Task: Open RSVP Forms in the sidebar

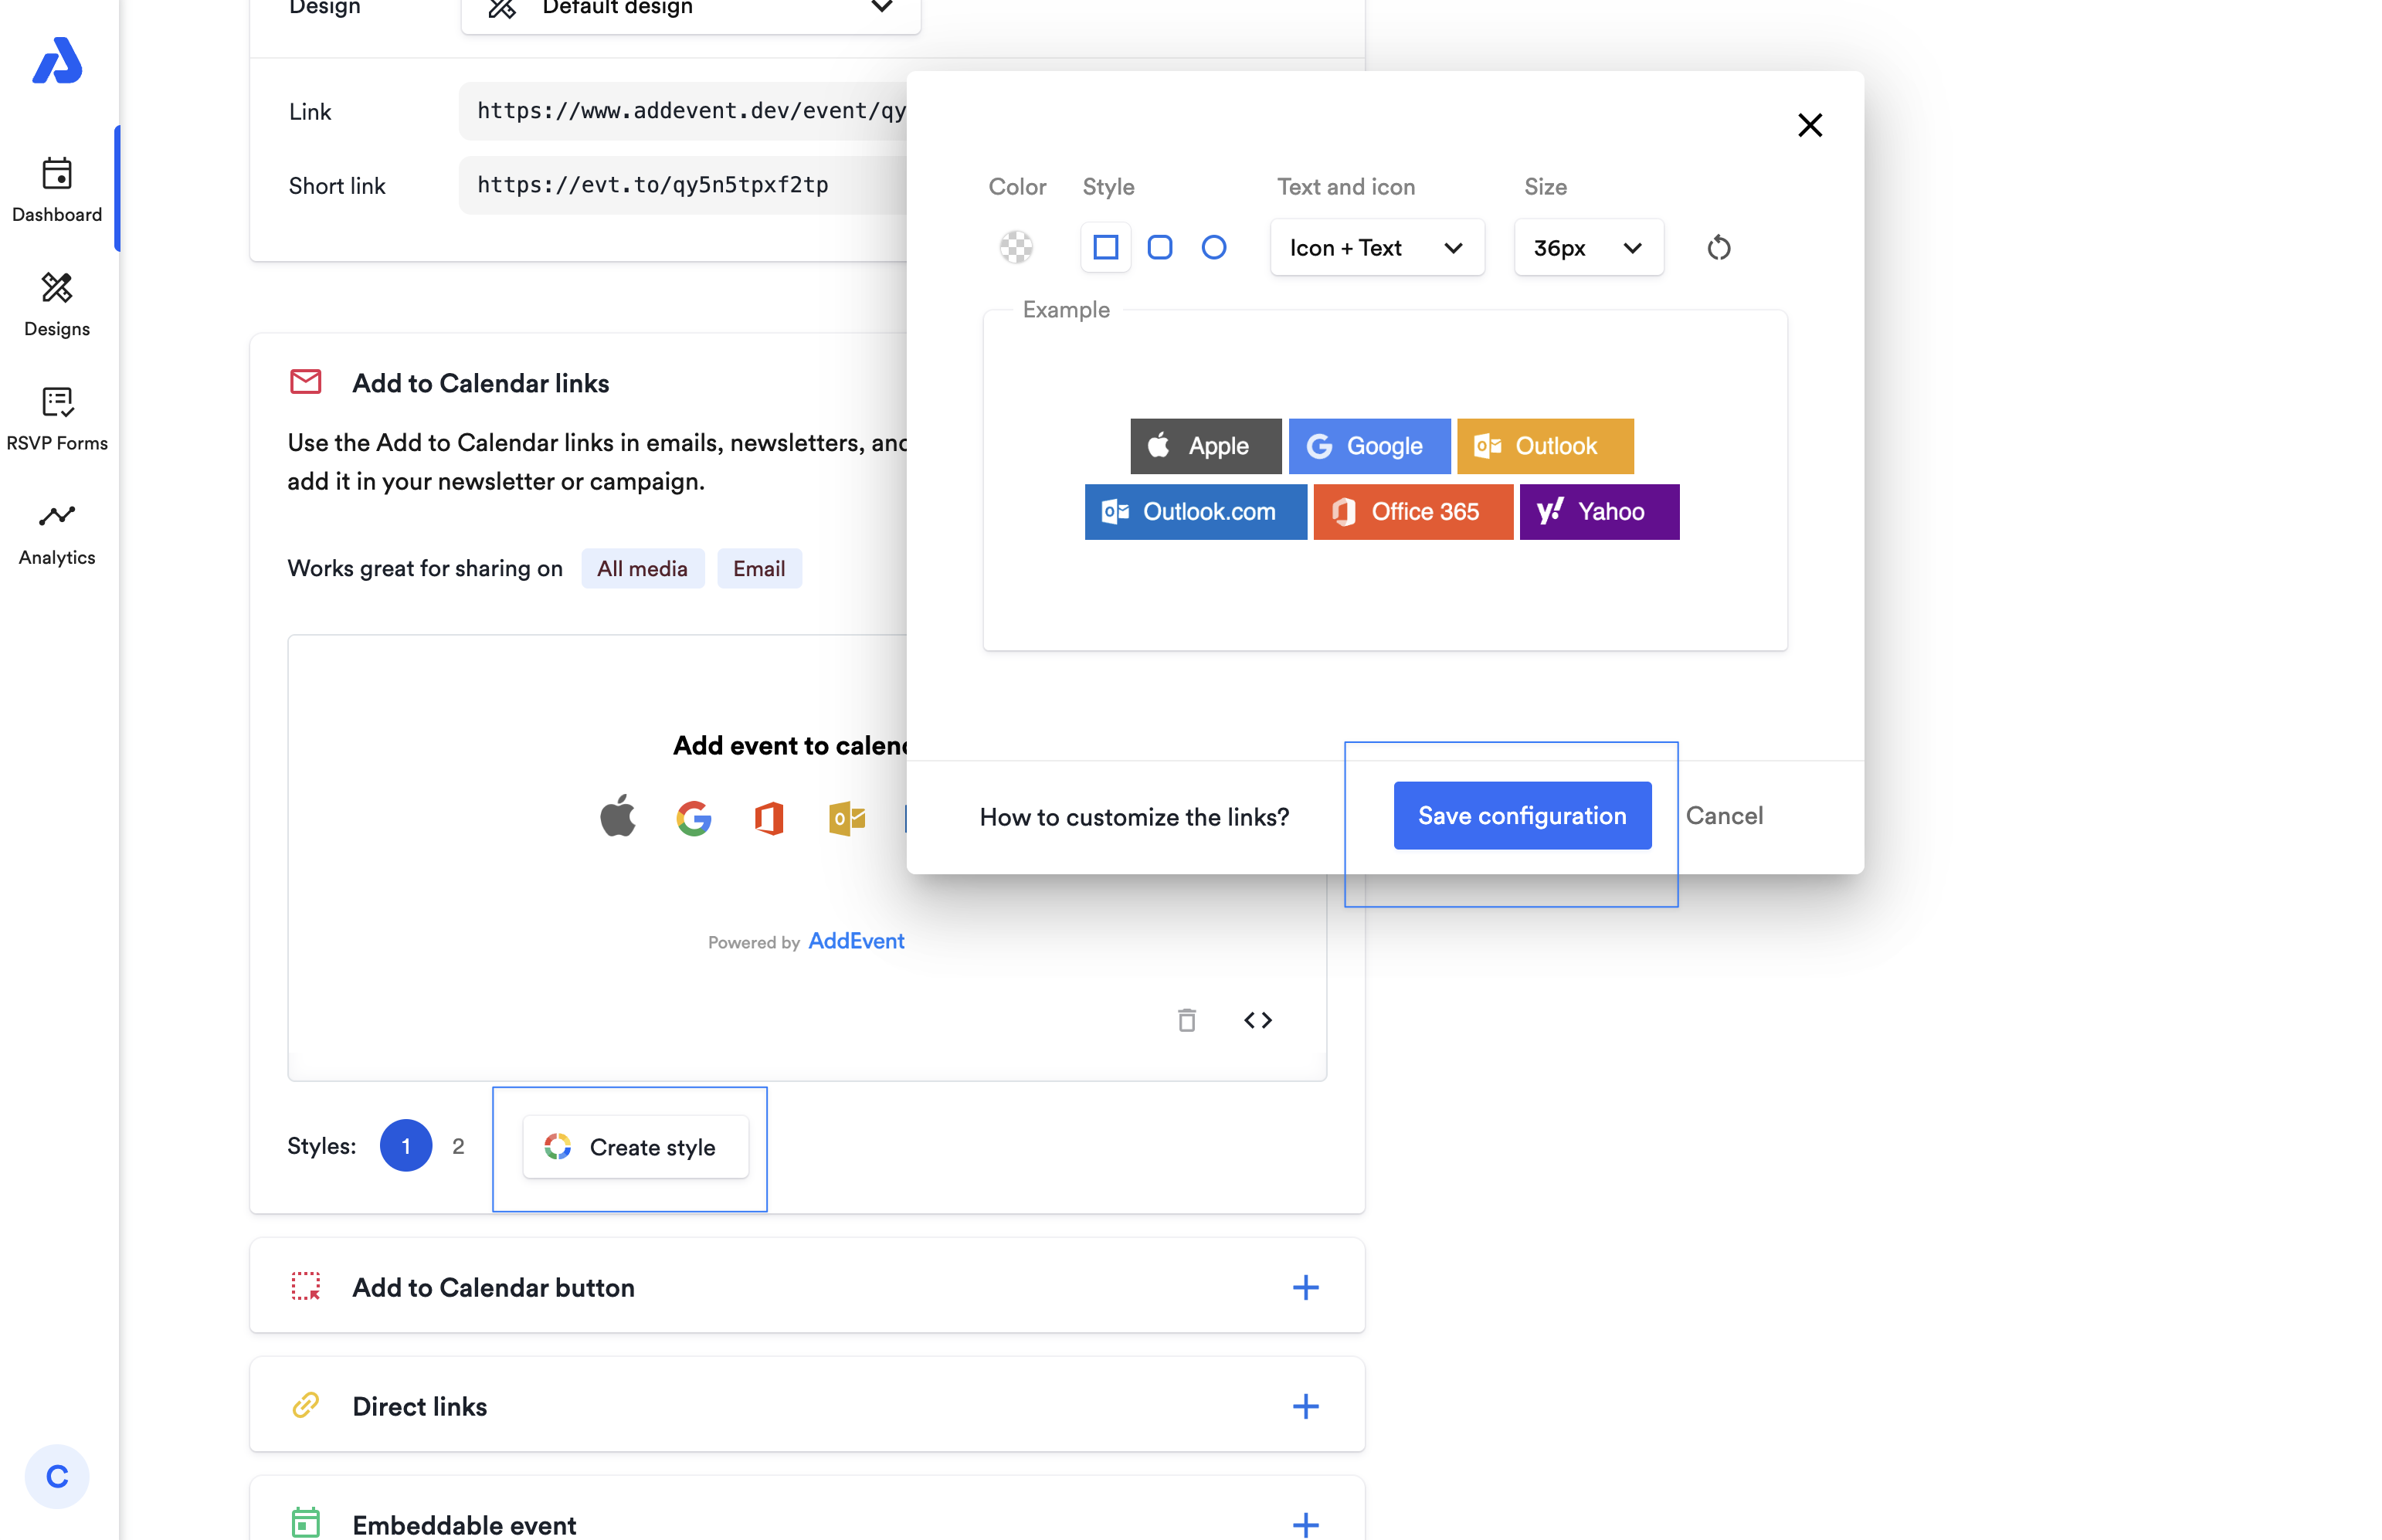Action: 57,418
